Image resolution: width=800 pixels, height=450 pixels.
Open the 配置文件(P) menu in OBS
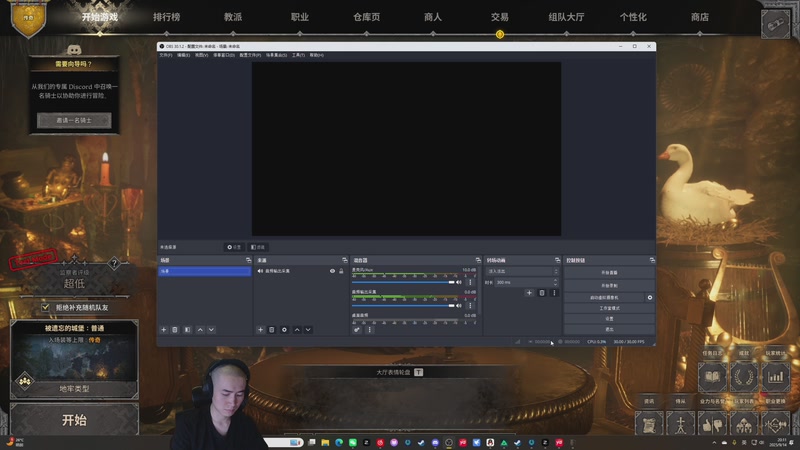click(x=251, y=55)
